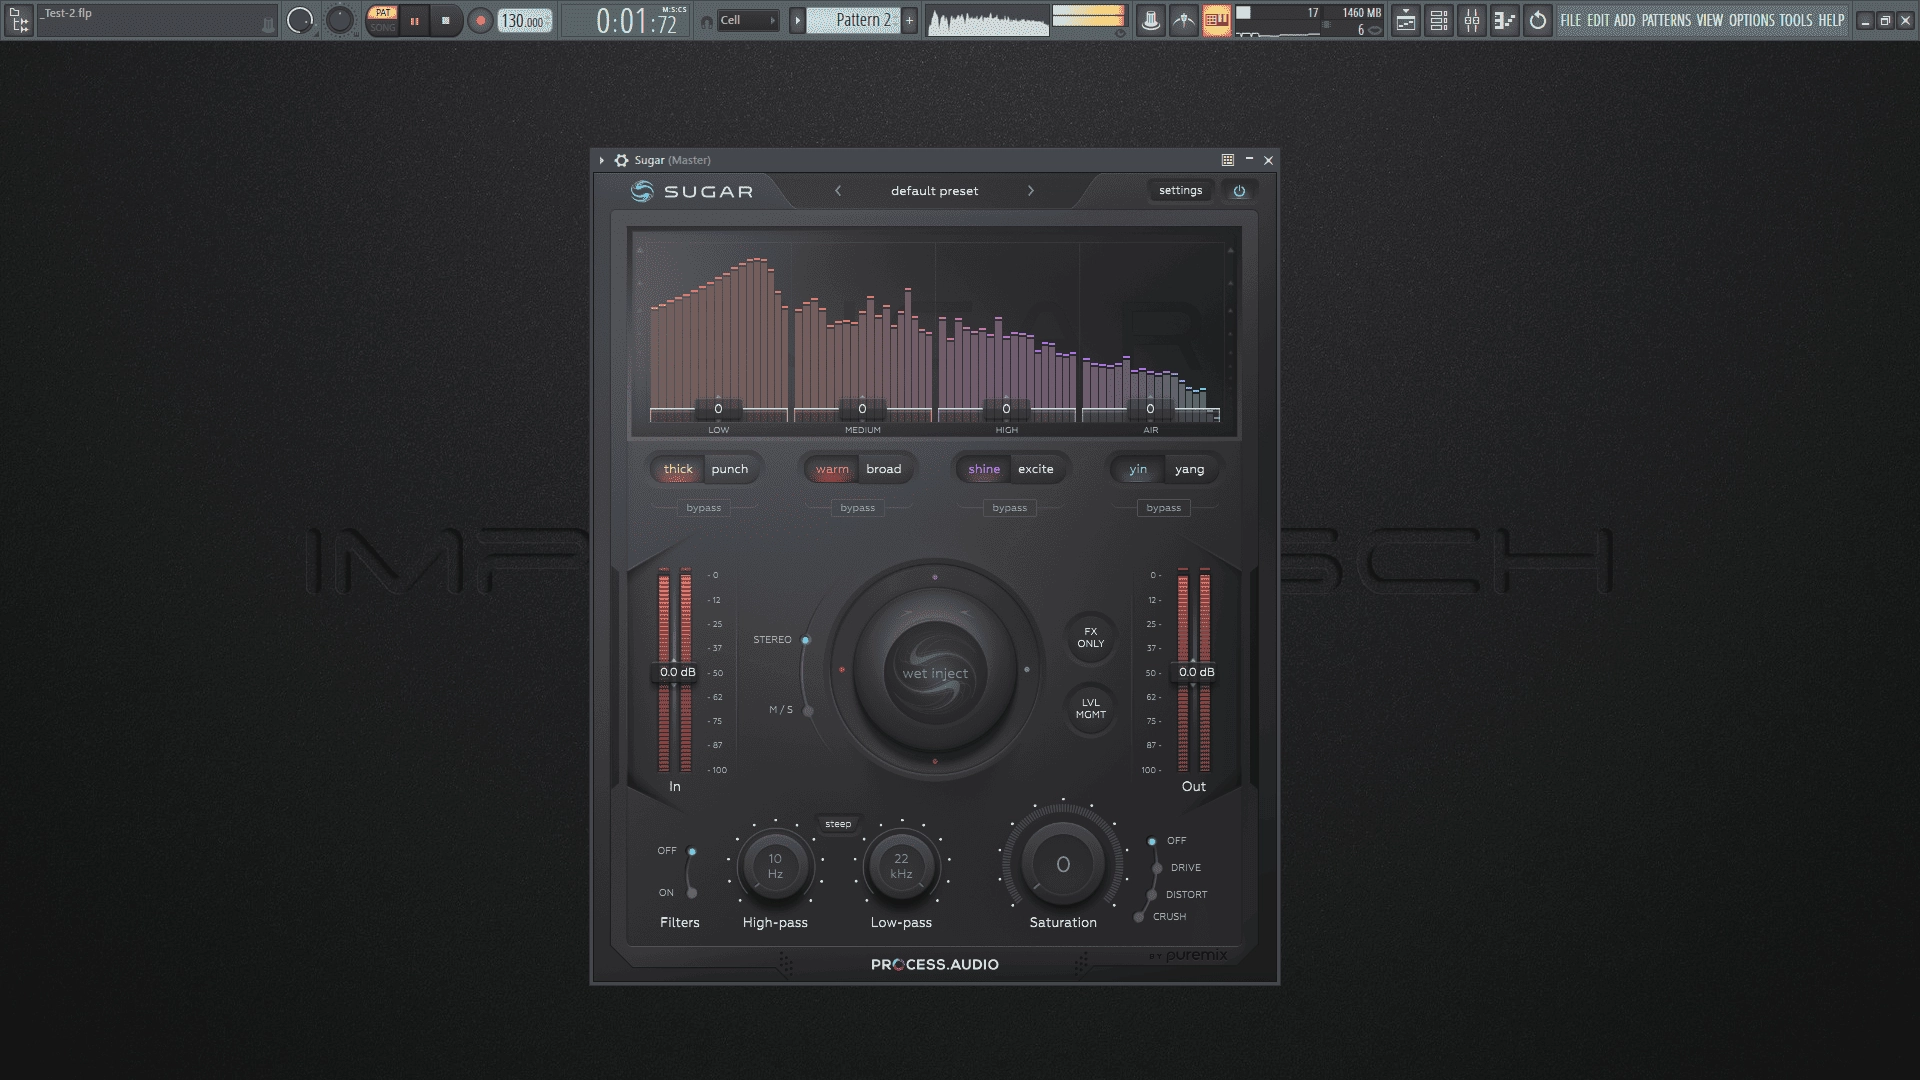Toggle the highlighted orange step-edit icon
This screenshot has height=1080, width=1920.
coord(1217,20)
